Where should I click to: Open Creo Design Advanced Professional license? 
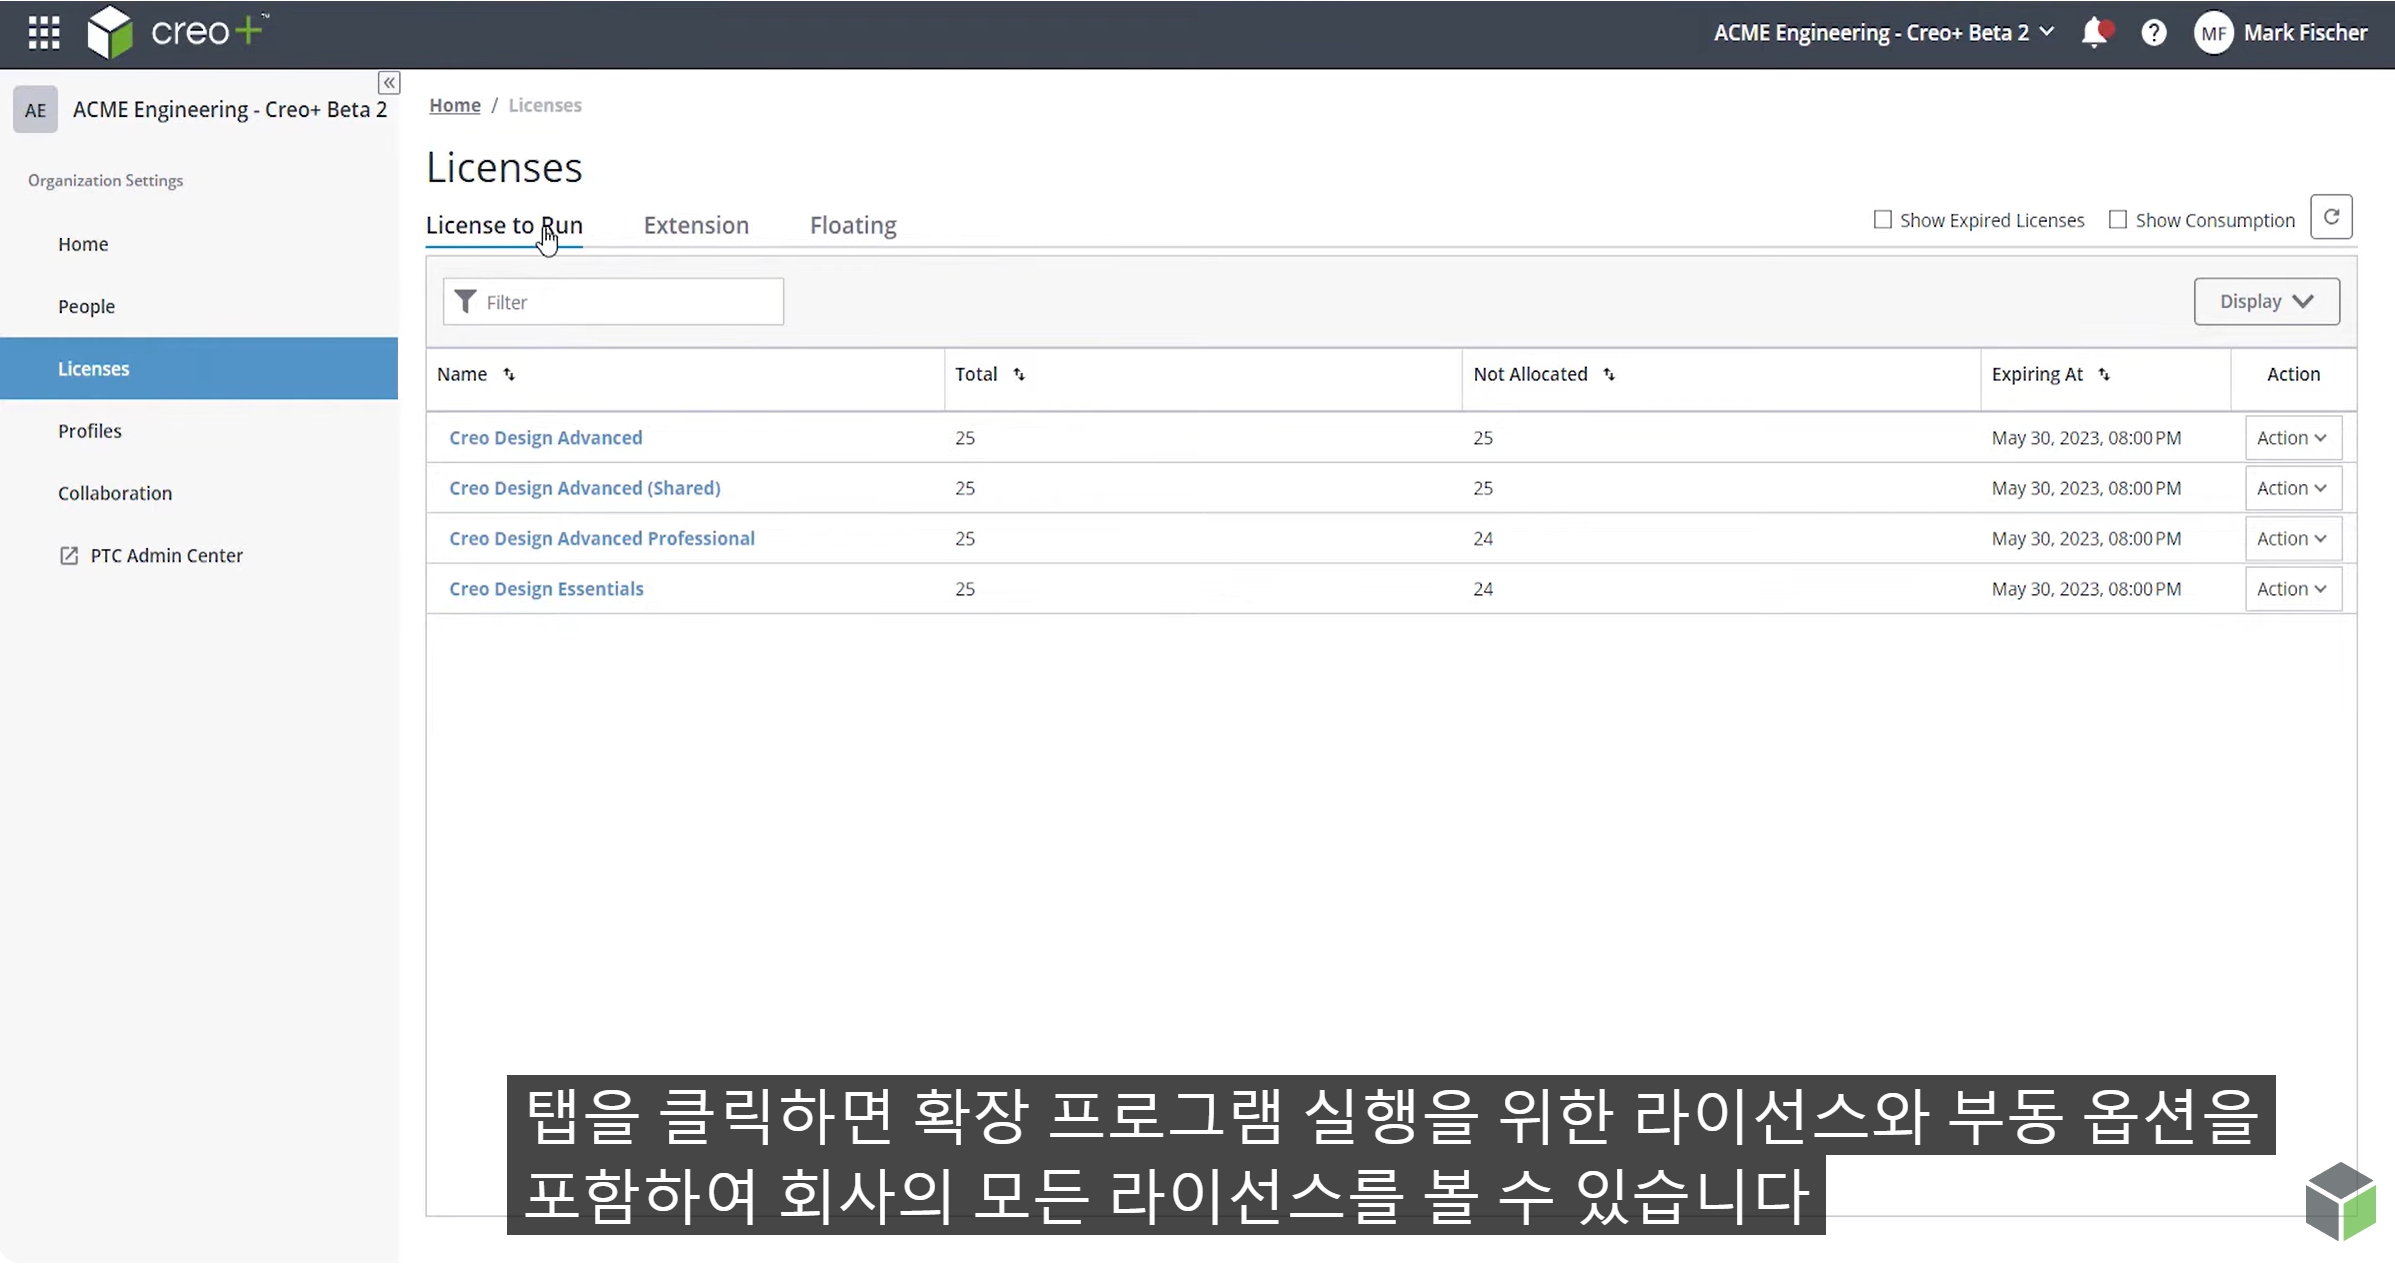(601, 538)
